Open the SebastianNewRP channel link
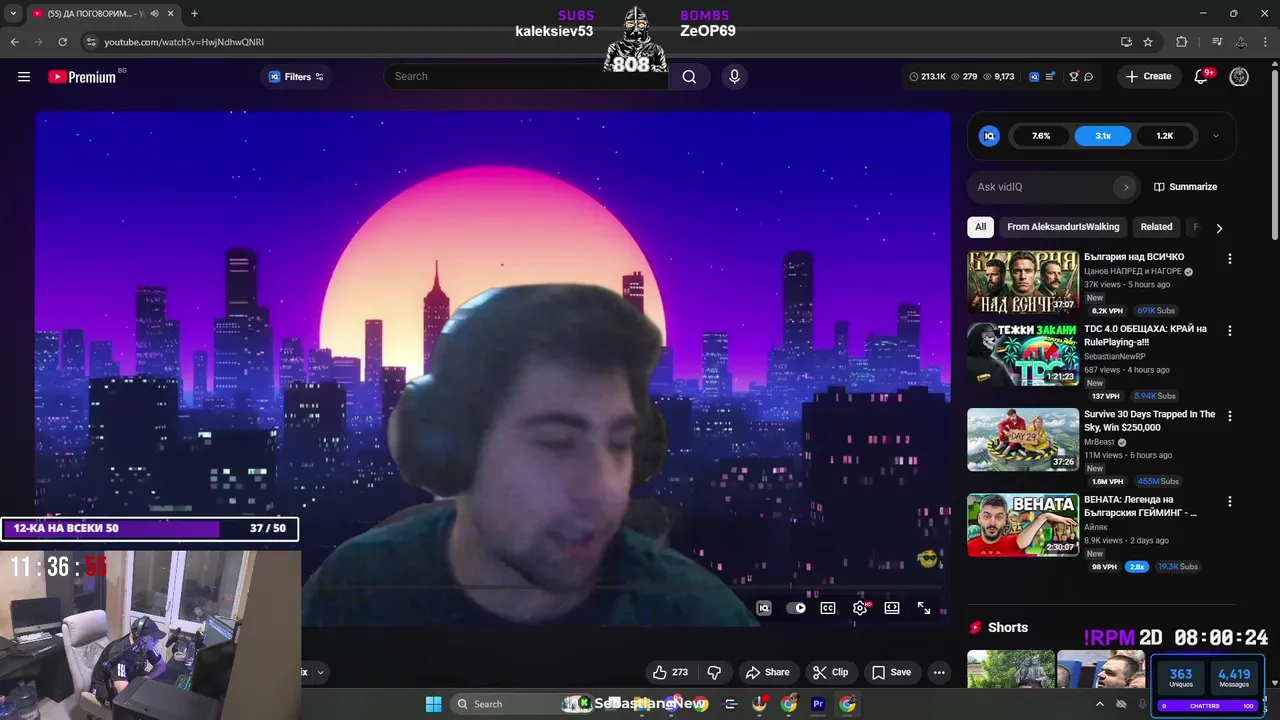 coord(1115,356)
